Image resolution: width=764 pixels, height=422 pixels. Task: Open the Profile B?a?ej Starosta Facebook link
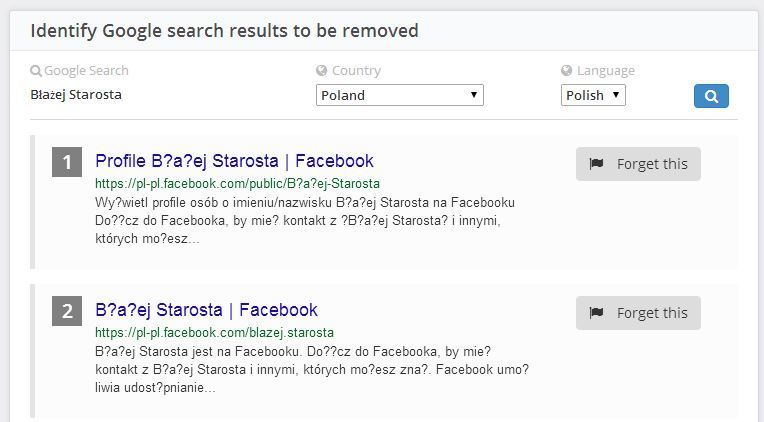coord(234,161)
